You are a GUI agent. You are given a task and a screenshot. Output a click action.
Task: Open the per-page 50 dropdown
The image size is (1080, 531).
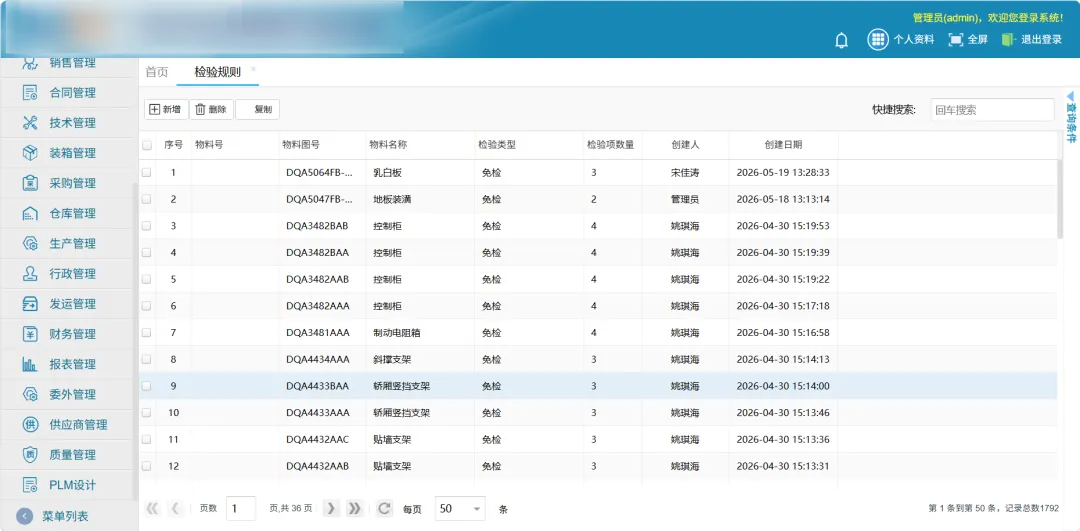point(460,509)
